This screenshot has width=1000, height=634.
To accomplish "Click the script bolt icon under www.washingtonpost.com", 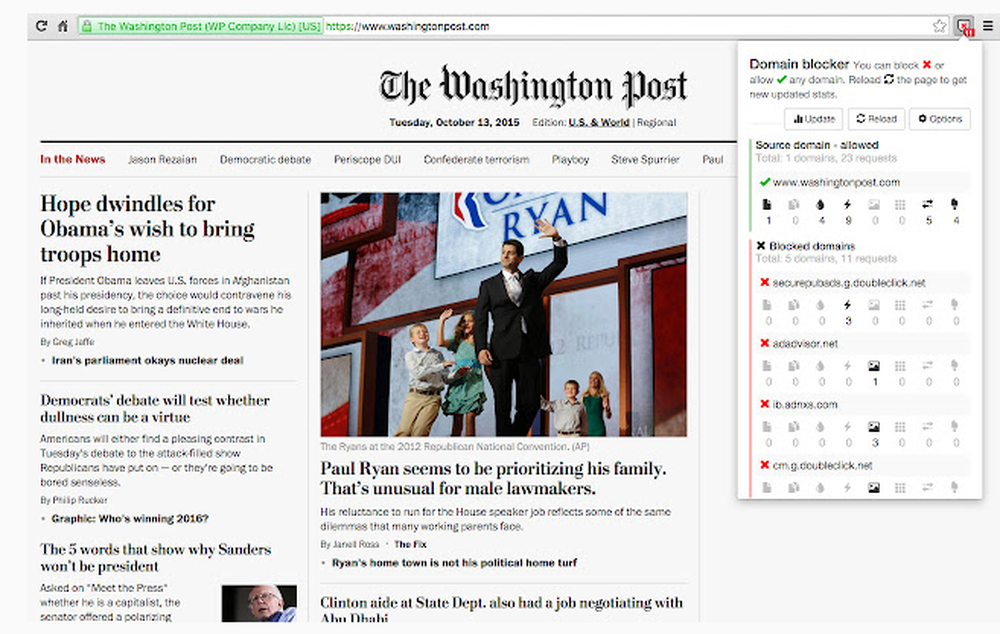I will (848, 205).
